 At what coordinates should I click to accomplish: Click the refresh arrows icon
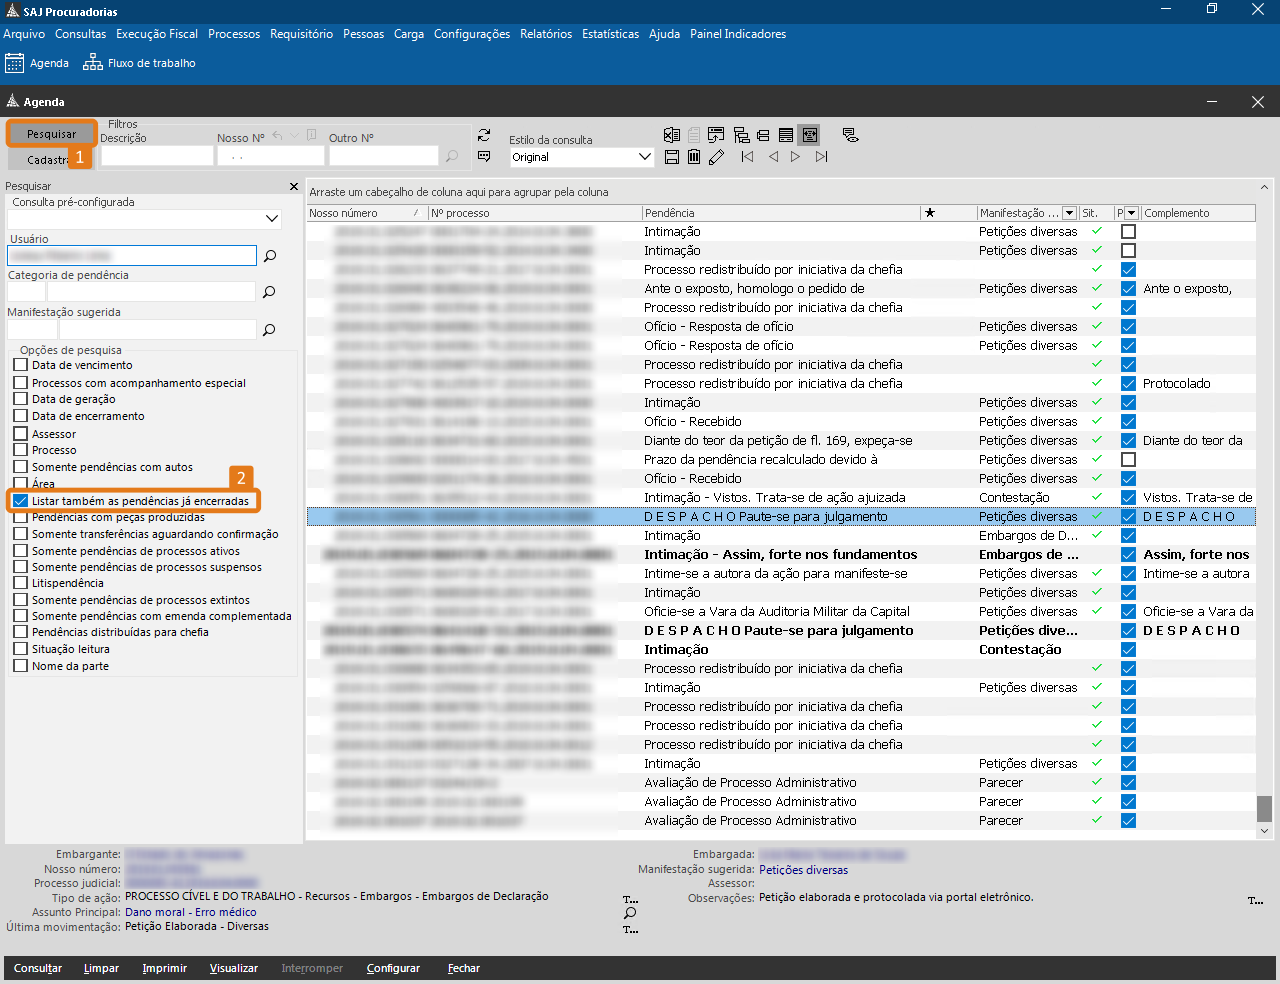[x=484, y=135]
